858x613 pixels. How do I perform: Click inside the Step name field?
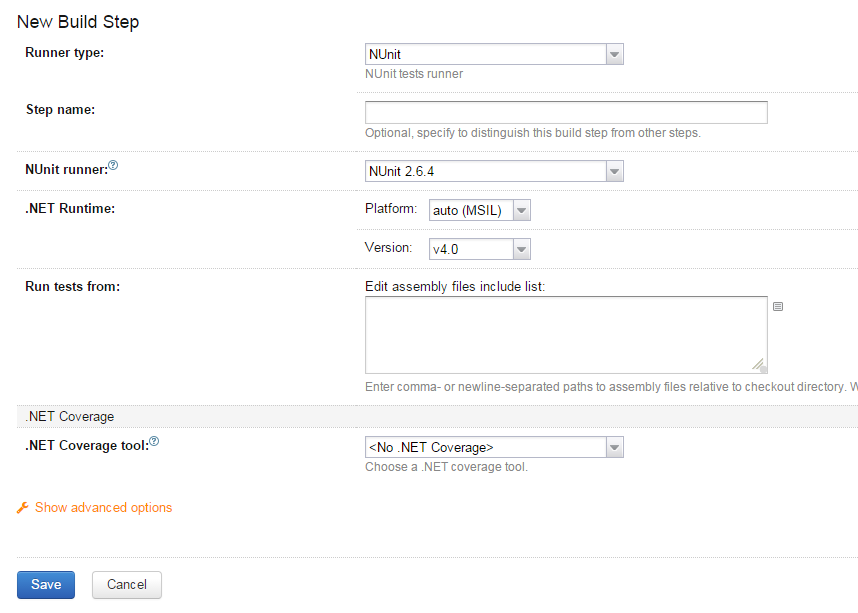pyautogui.click(x=565, y=112)
